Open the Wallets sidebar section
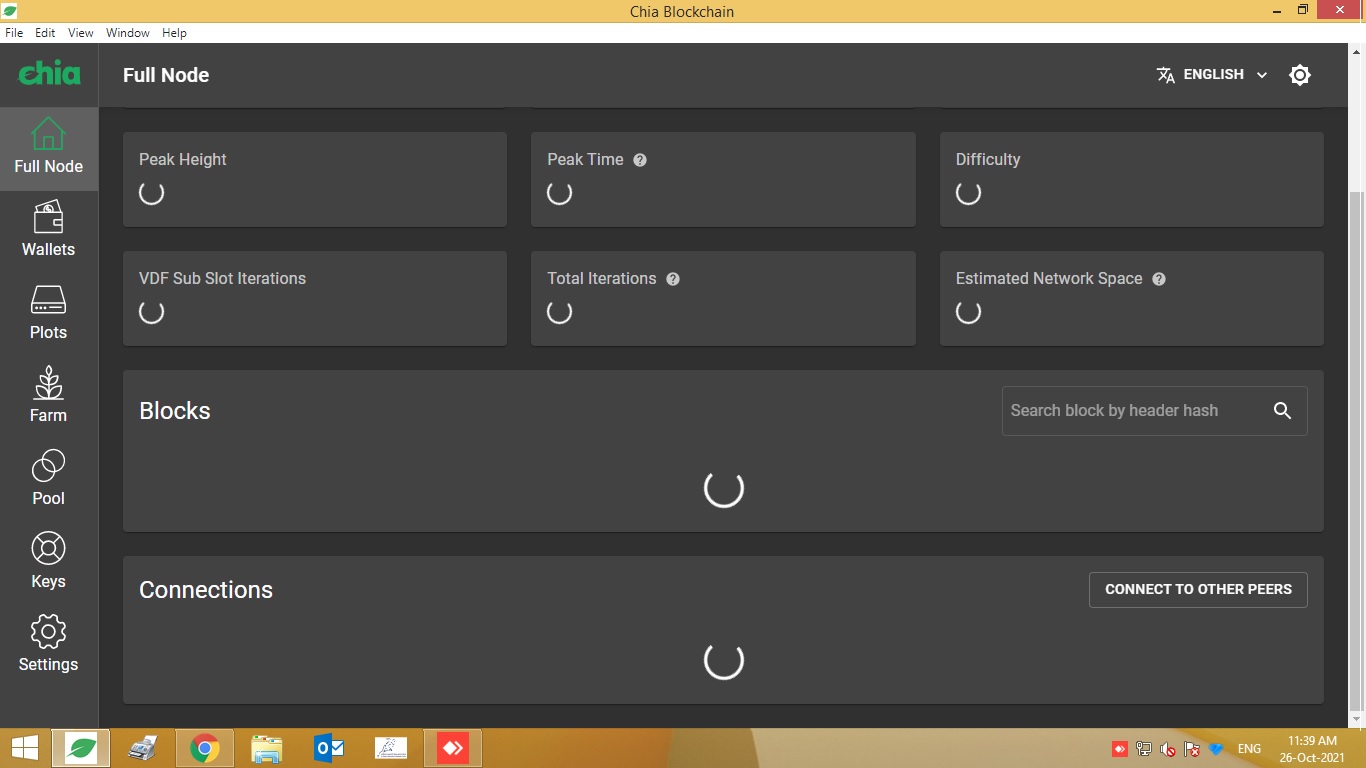 [48, 231]
